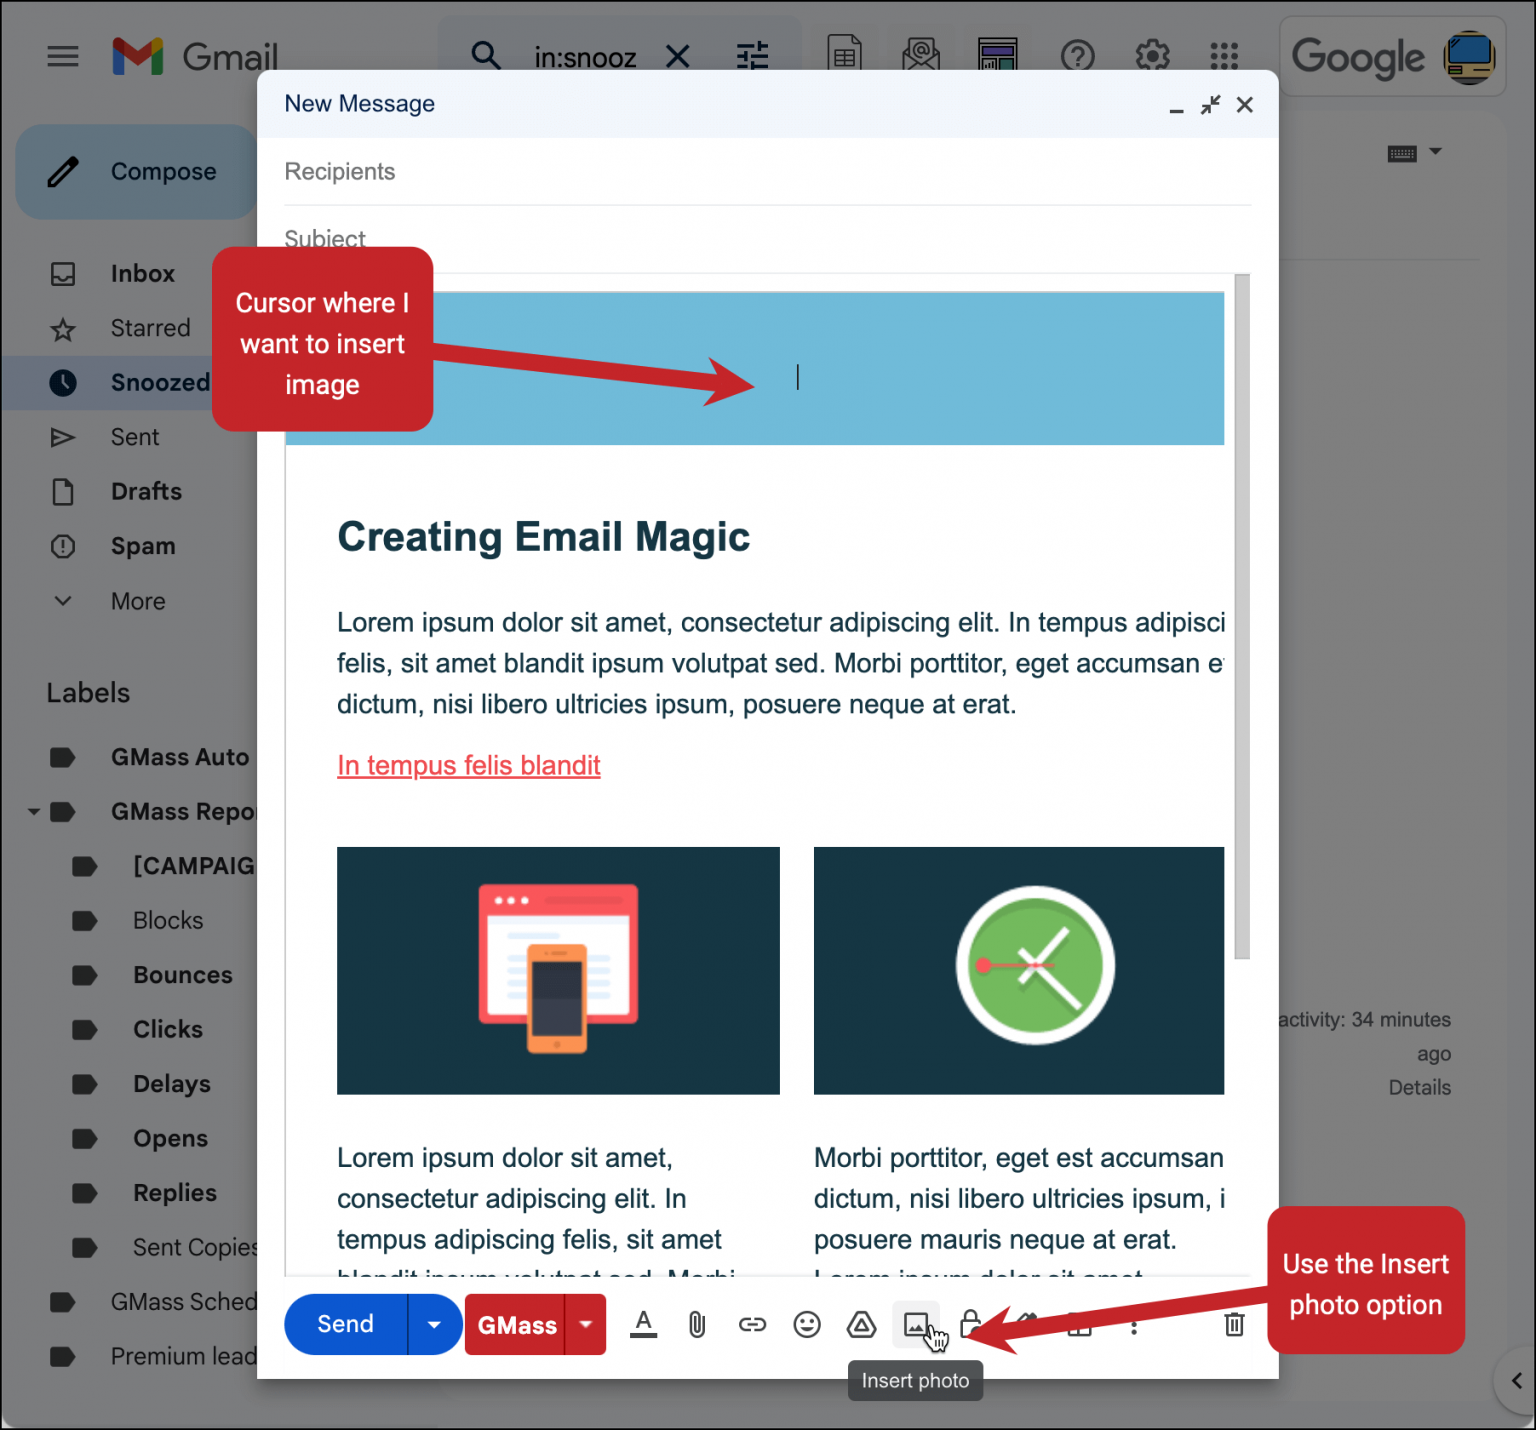1536x1430 pixels.
Task: Open the Snoozed folder
Action: pyautogui.click(x=160, y=382)
